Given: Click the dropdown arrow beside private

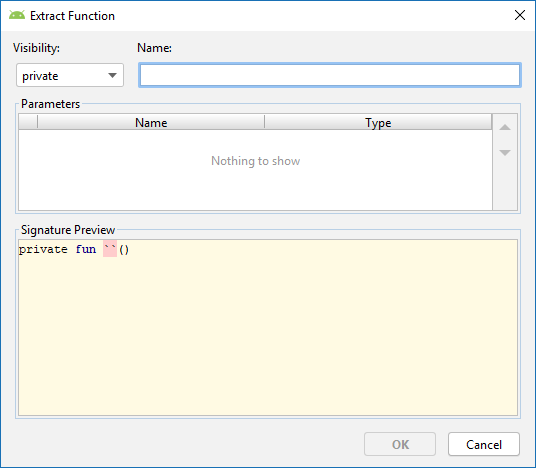Looking at the screenshot, I should [112, 76].
